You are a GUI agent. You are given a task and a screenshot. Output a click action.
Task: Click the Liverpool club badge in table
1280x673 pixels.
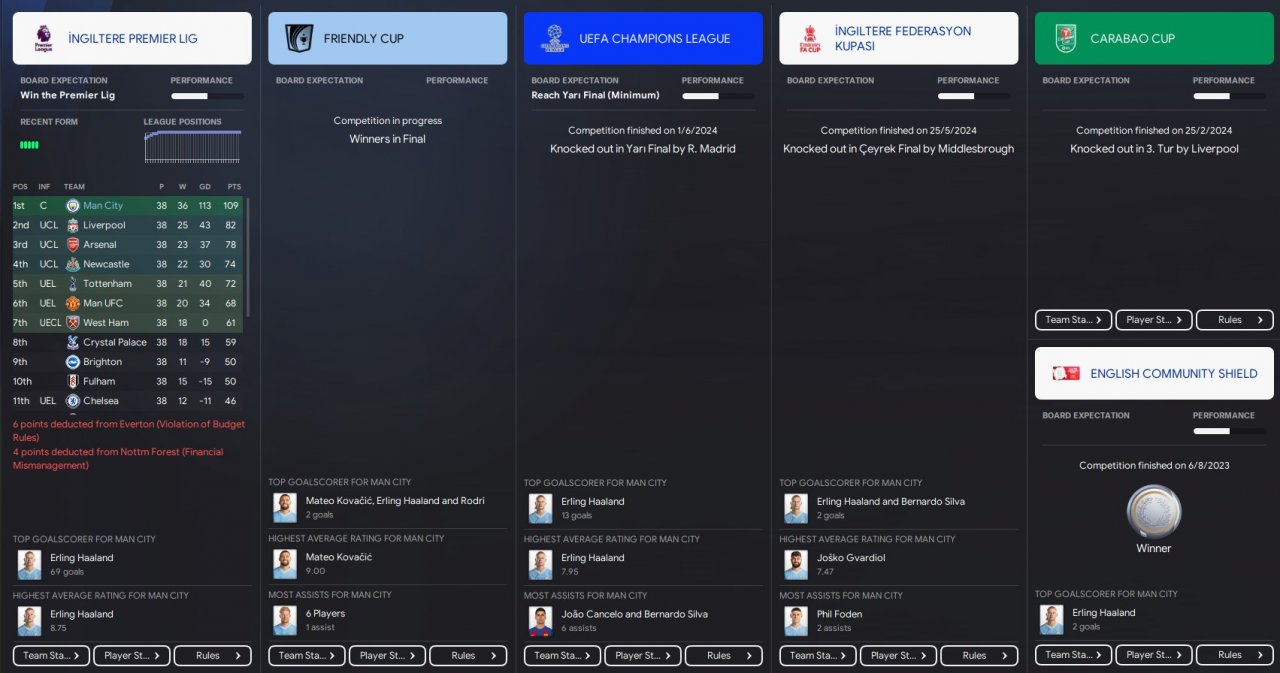tap(73, 225)
